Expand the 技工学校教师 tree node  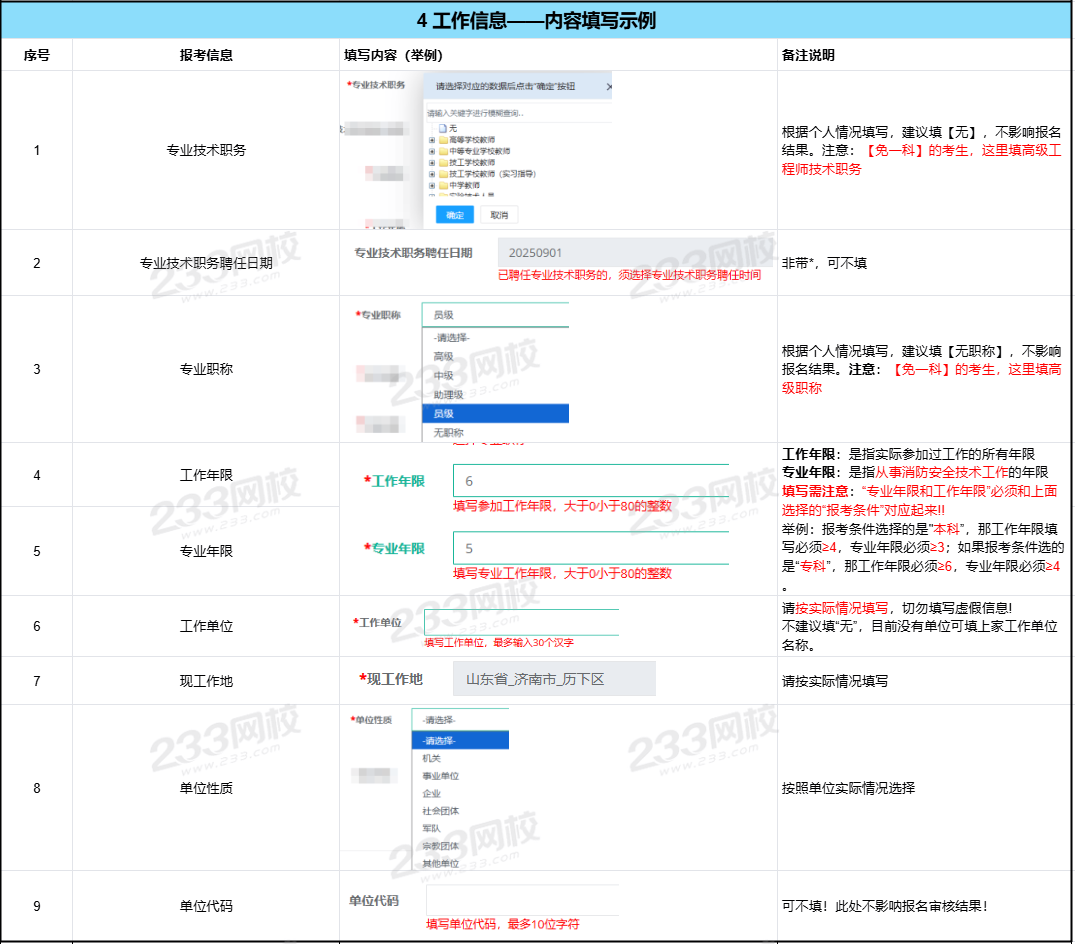coord(432,163)
